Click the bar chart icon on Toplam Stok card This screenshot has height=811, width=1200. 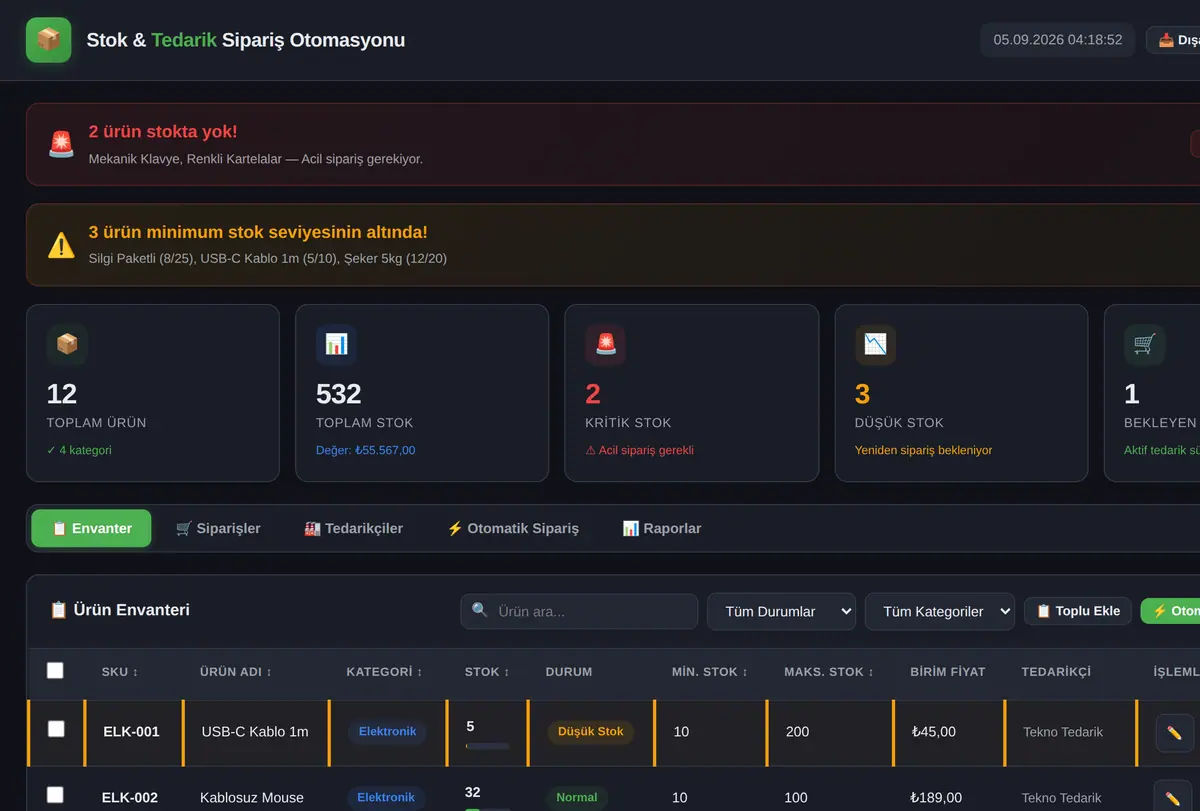click(x=336, y=344)
